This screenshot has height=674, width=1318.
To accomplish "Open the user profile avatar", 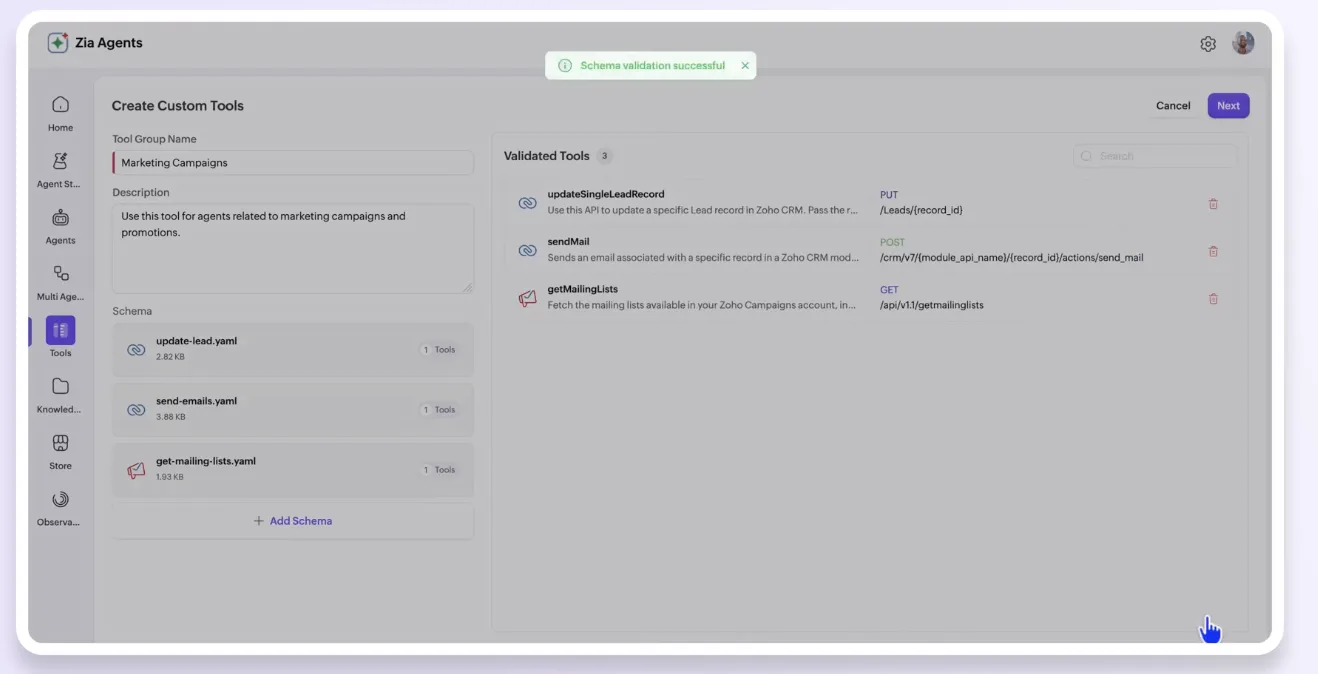I will coord(1243,43).
